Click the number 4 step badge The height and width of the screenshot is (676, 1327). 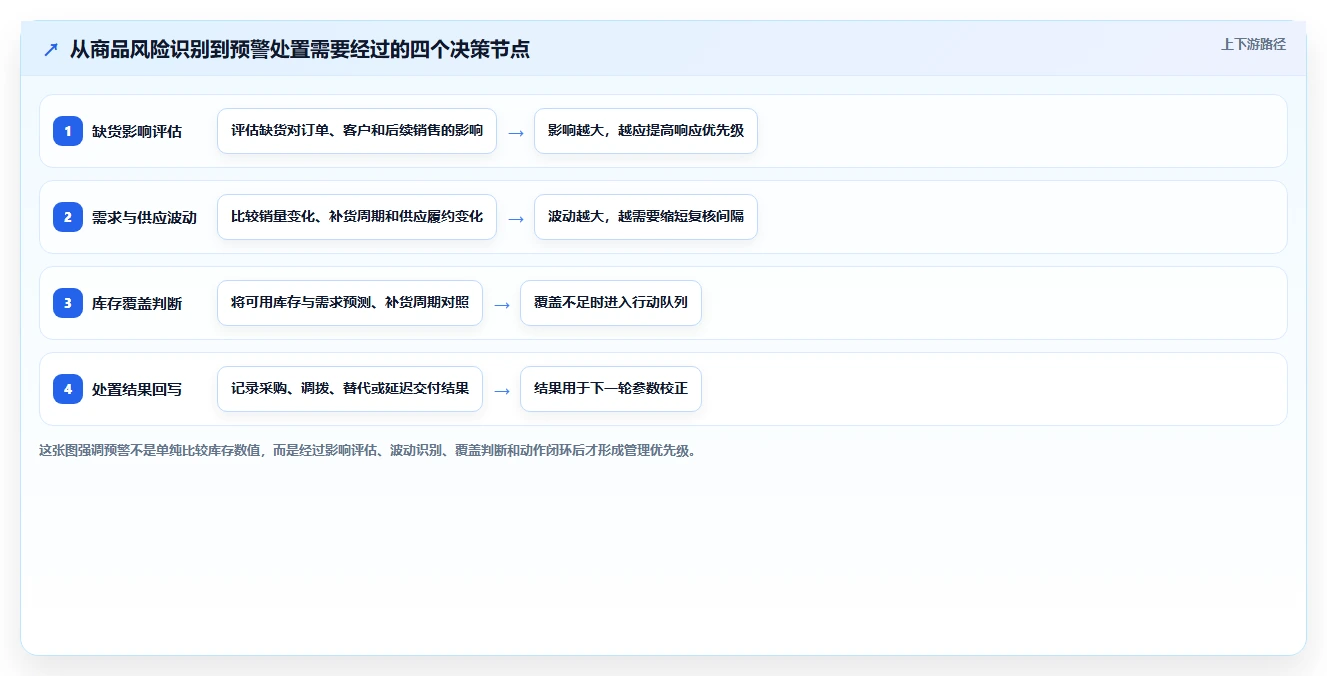tap(68, 389)
